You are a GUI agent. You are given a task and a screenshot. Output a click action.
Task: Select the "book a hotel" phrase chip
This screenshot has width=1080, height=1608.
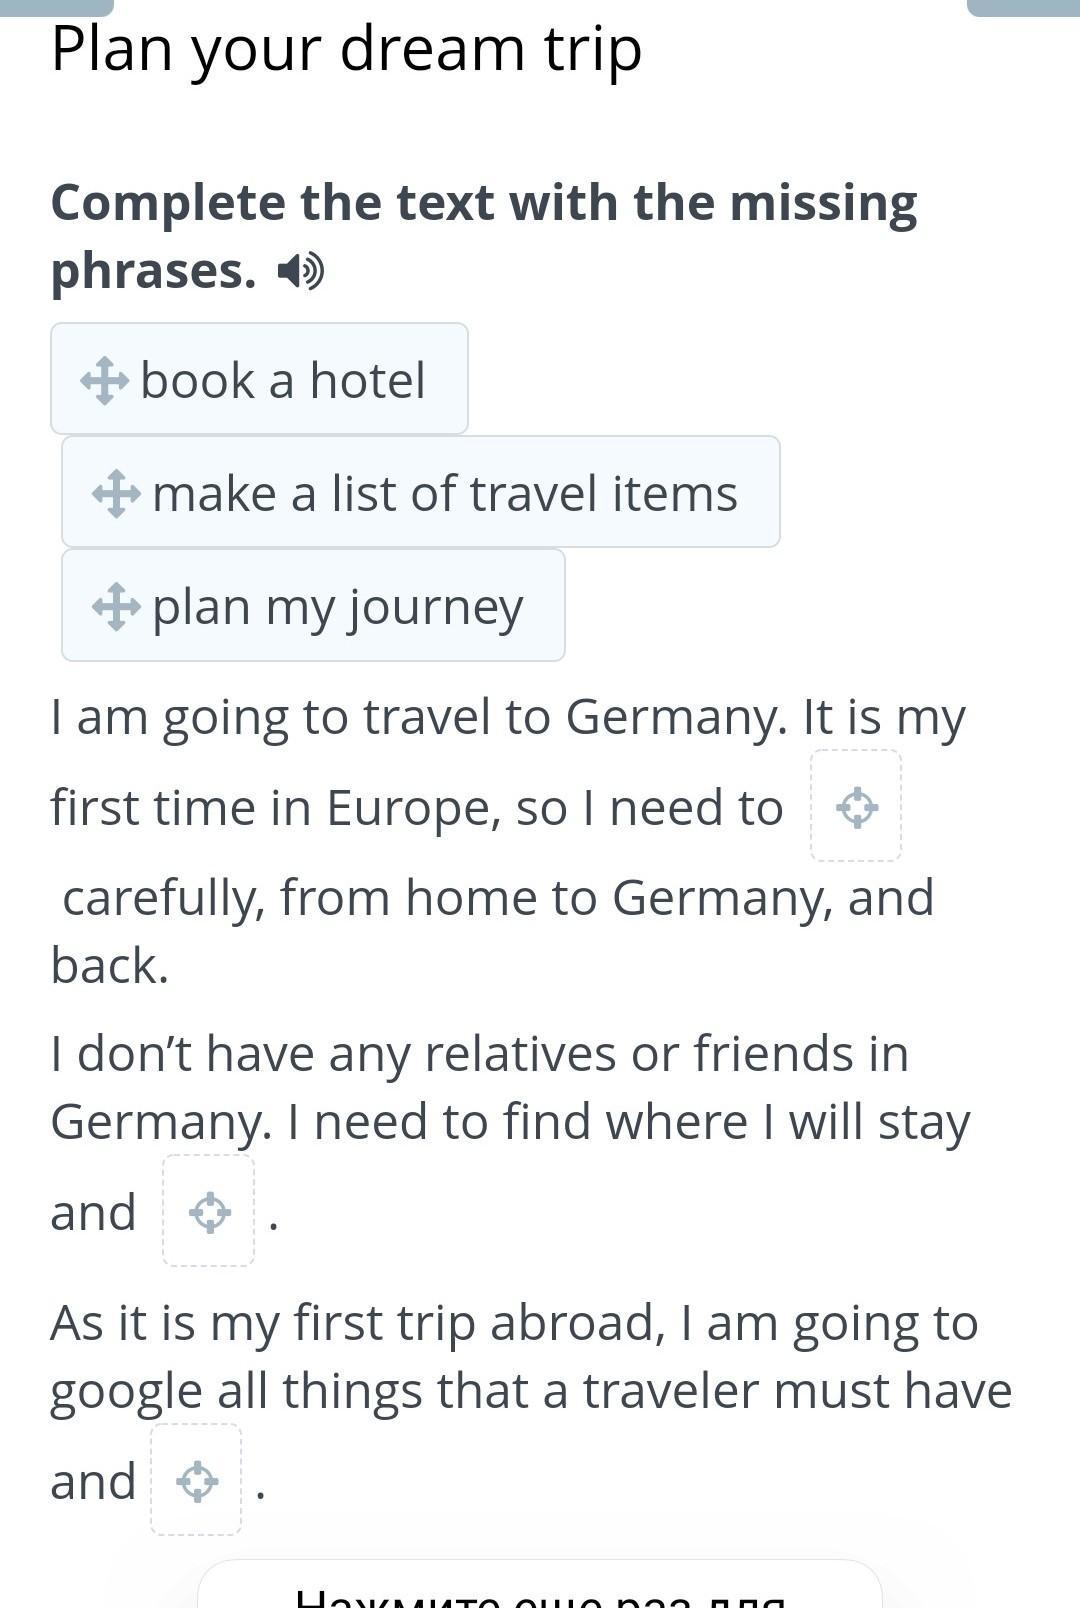282,380
